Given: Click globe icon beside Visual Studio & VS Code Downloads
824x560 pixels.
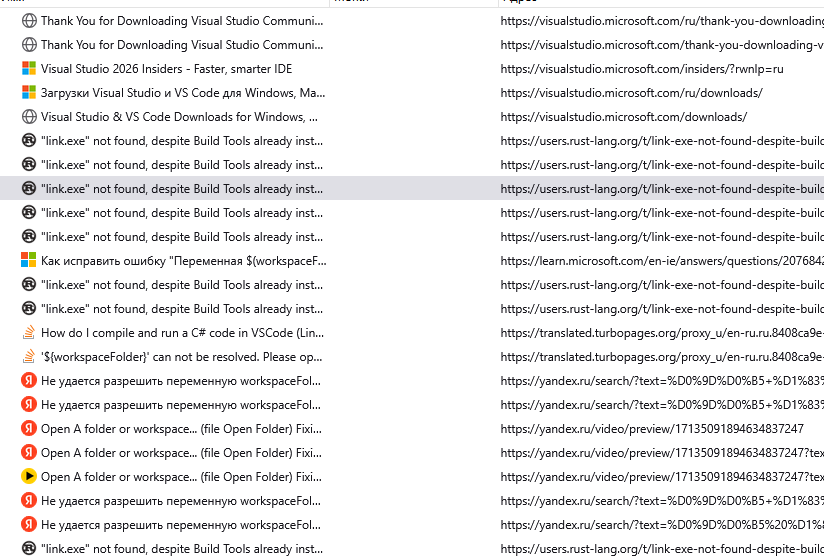Looking at the screenshot, I should tap(29, 117).
